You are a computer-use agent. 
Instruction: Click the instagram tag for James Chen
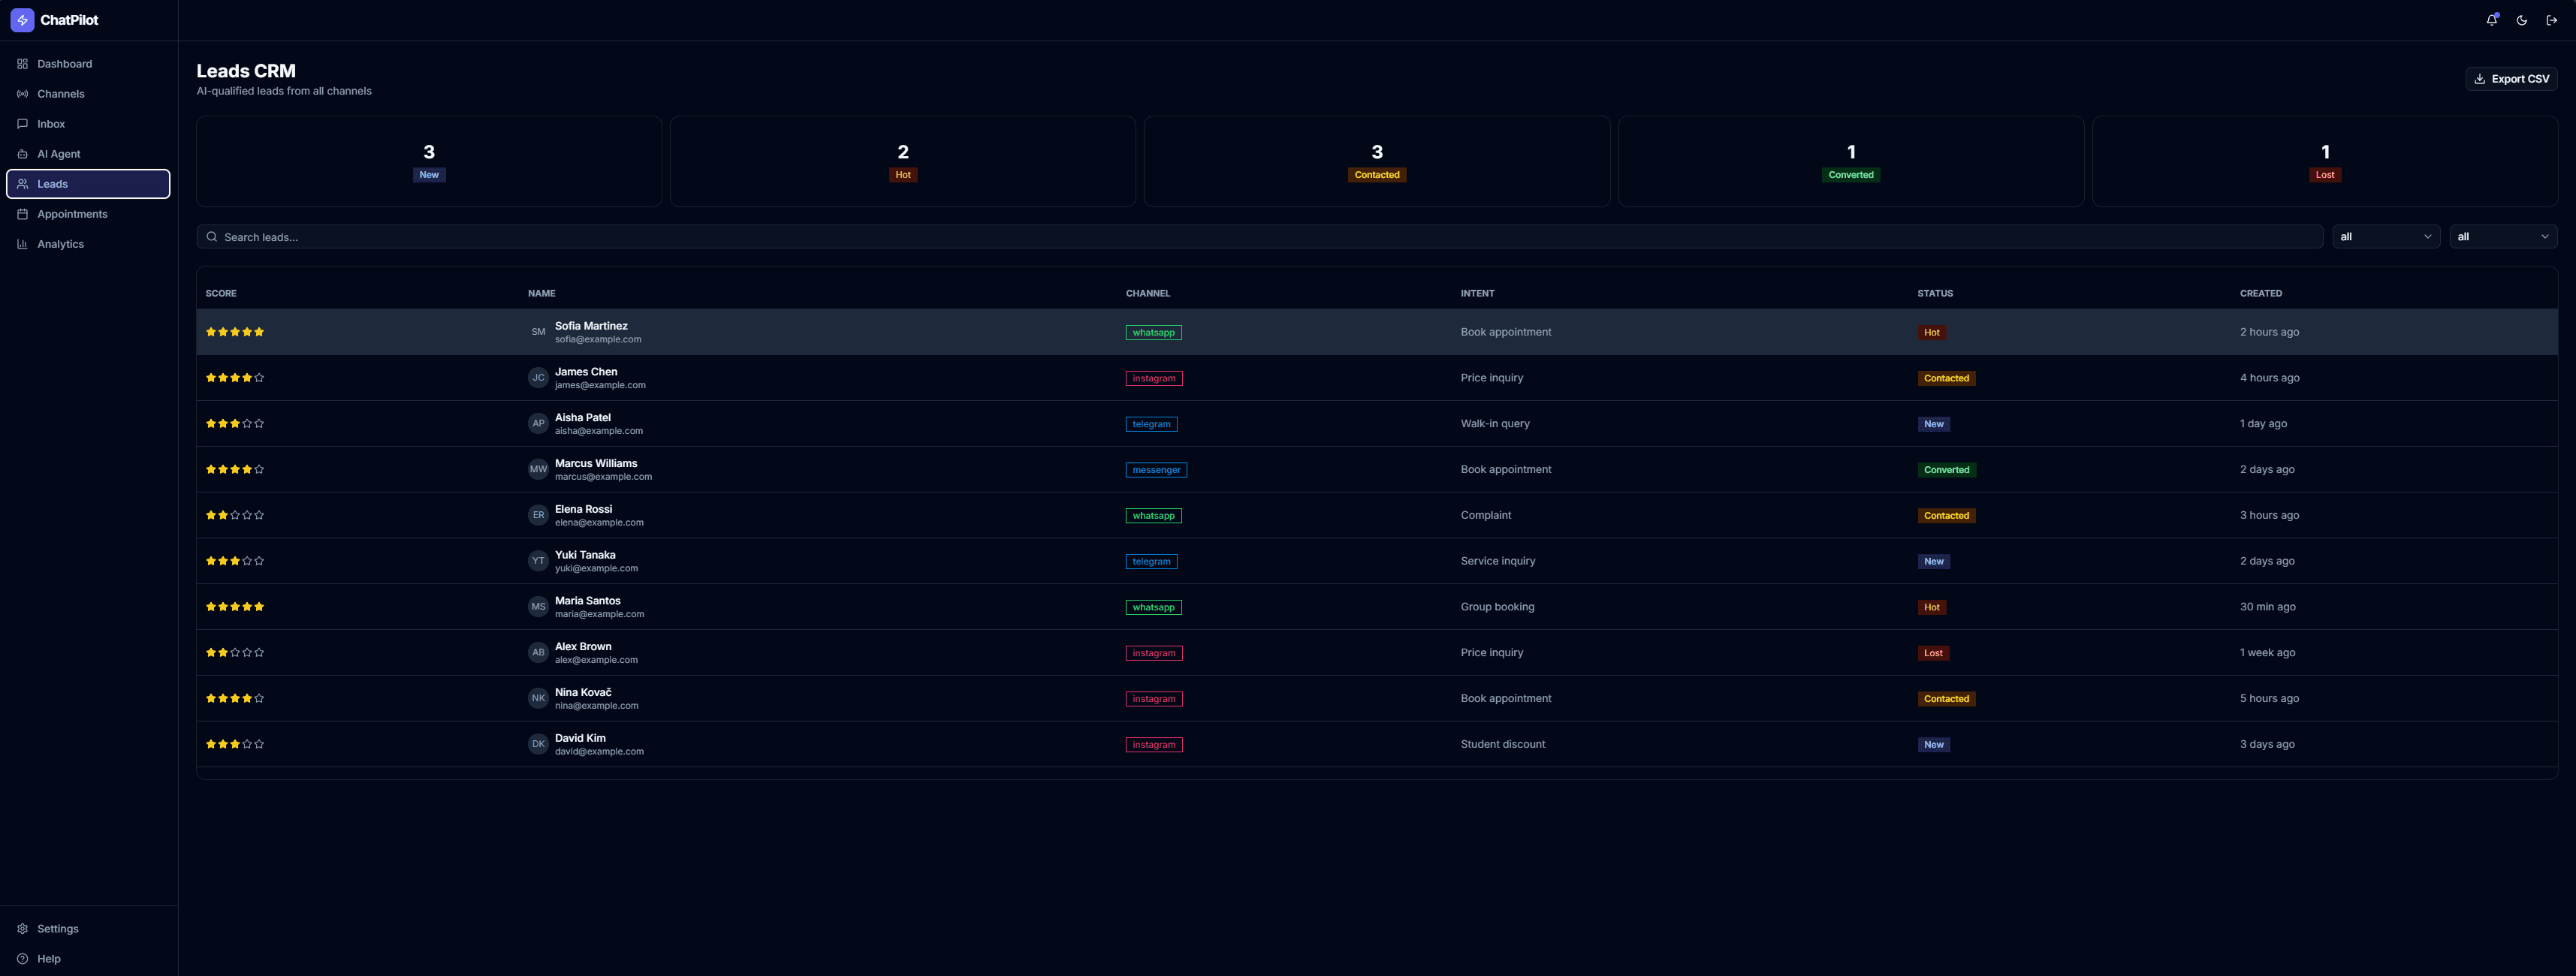pyautogui.click(x=1154, y=378)
